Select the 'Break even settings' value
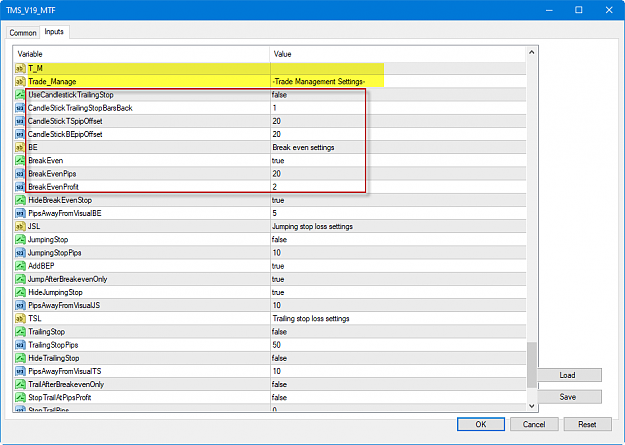The image size is (625, 445). coord(303,148)
